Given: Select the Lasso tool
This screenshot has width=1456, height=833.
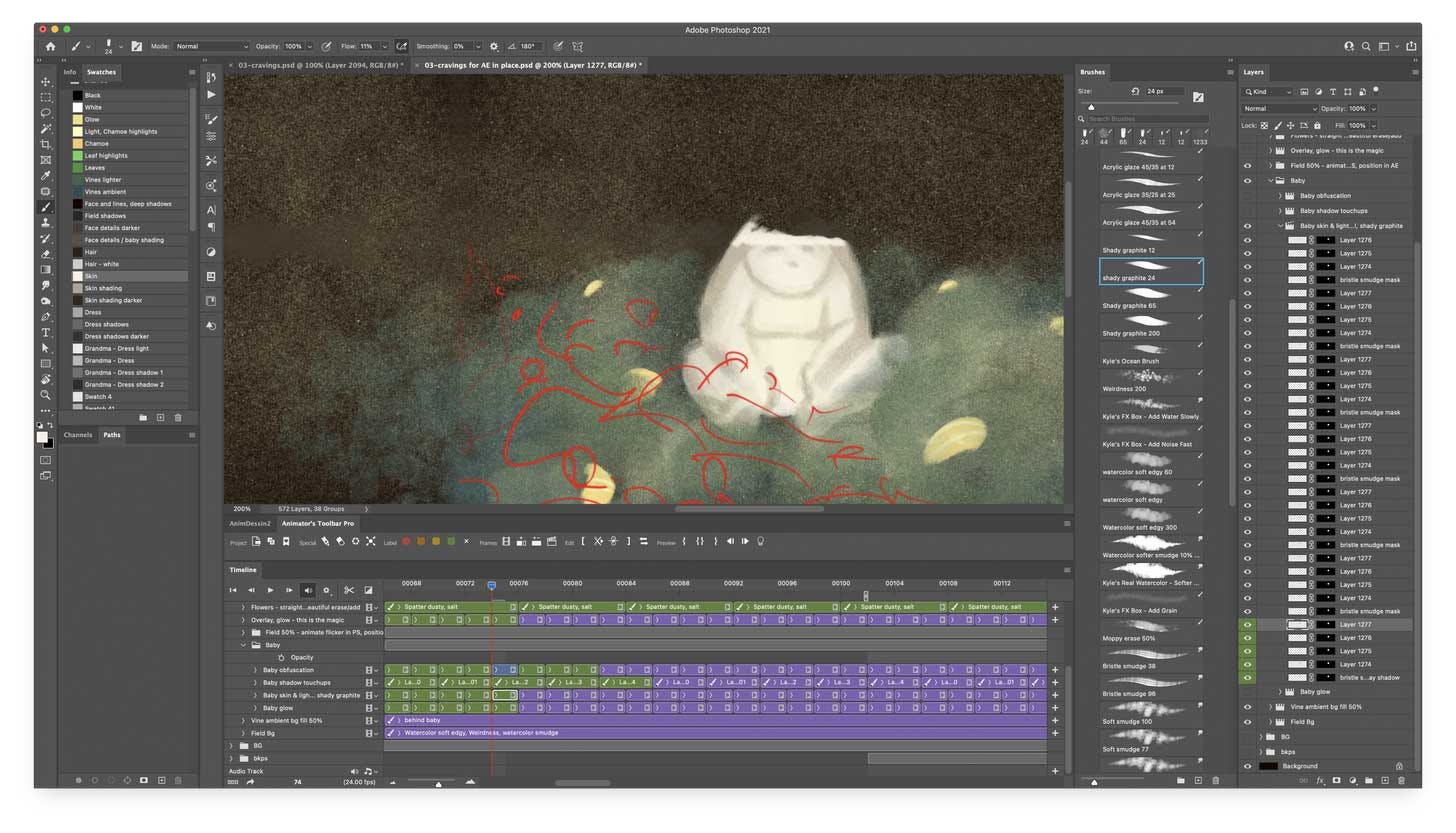Looking at the screenshot, I should [x=45, y=113].
